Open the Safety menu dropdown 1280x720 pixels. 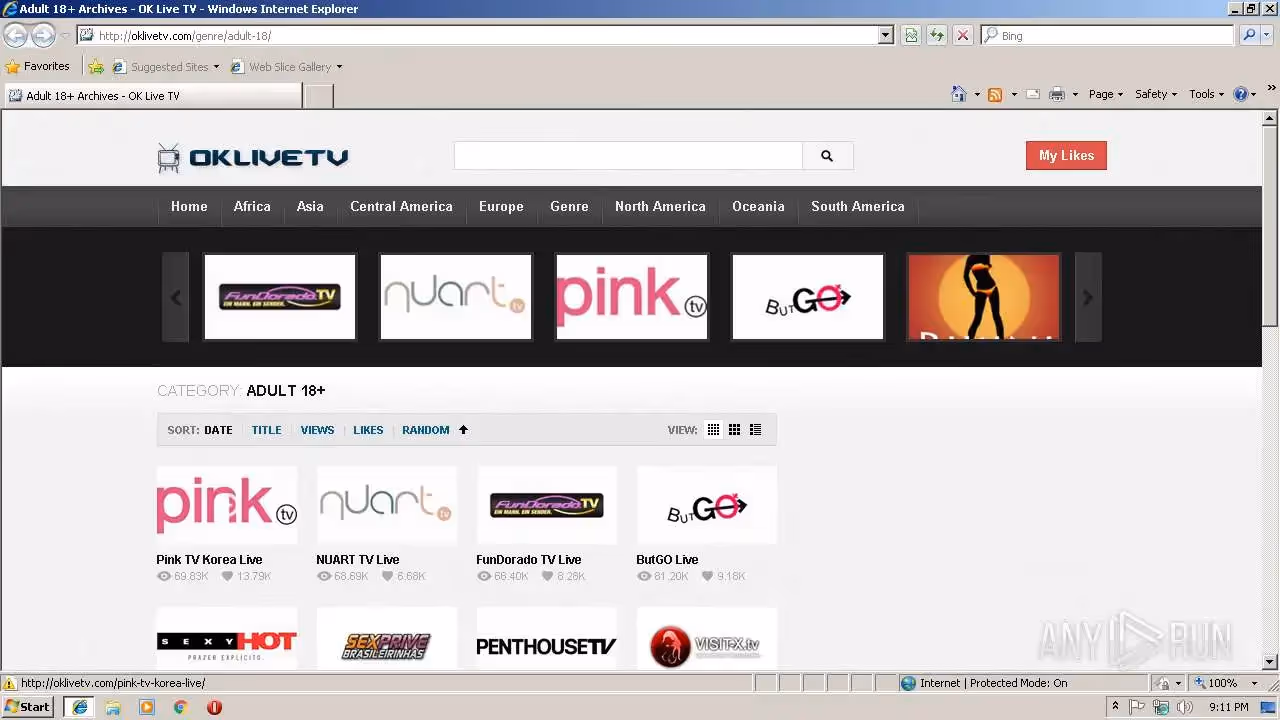pos(1156,94)
